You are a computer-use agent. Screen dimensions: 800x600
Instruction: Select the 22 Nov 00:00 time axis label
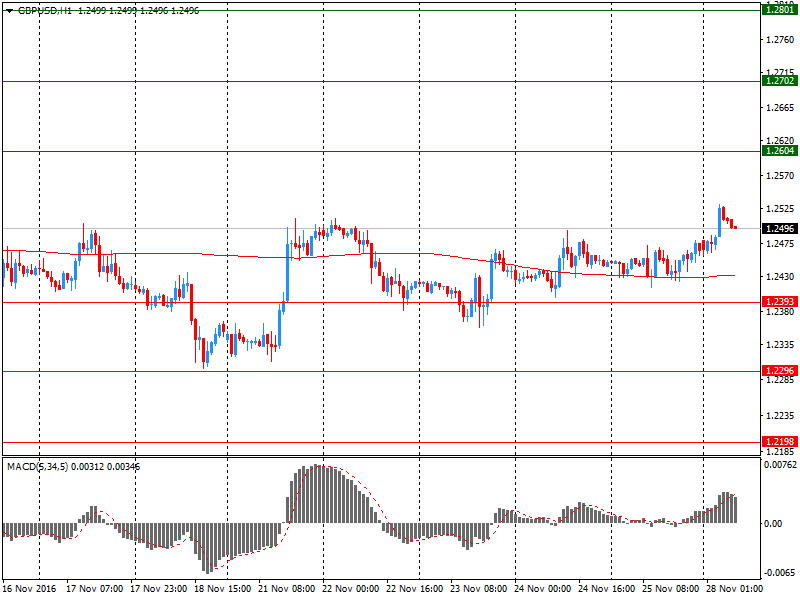point(351,588)
